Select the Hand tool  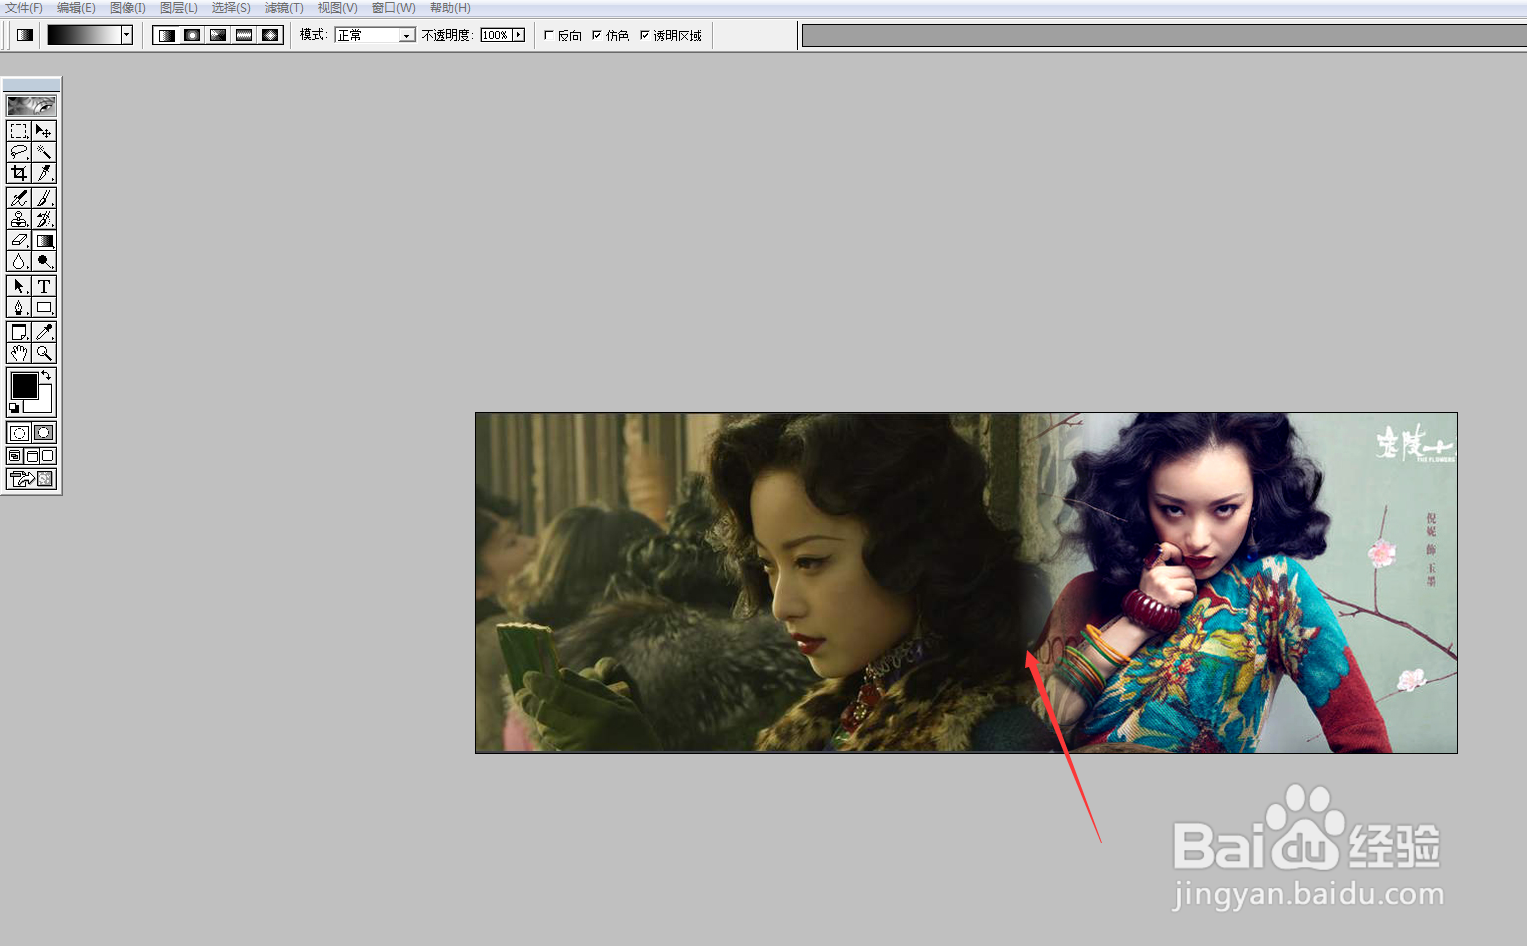[19, 353]
